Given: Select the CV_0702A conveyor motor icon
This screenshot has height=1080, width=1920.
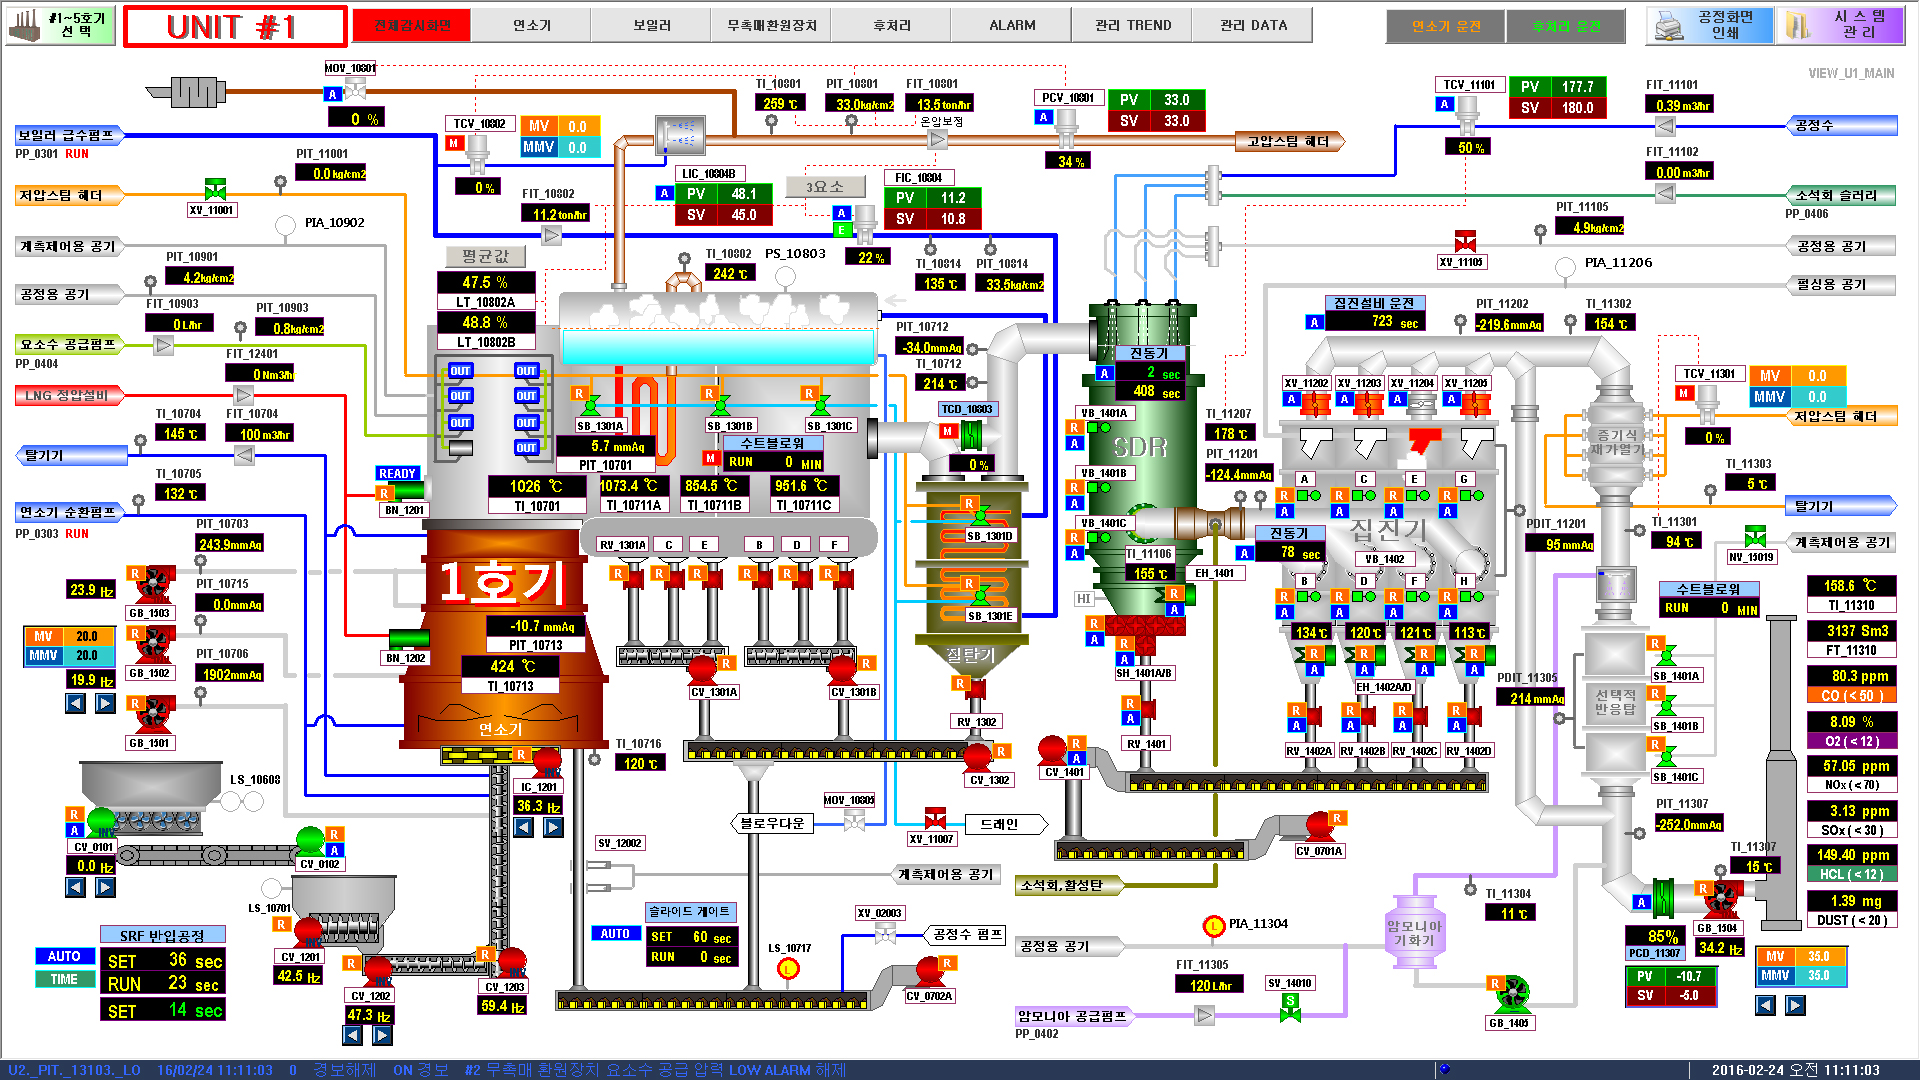Looking at the screenshot, I should 930,972.
